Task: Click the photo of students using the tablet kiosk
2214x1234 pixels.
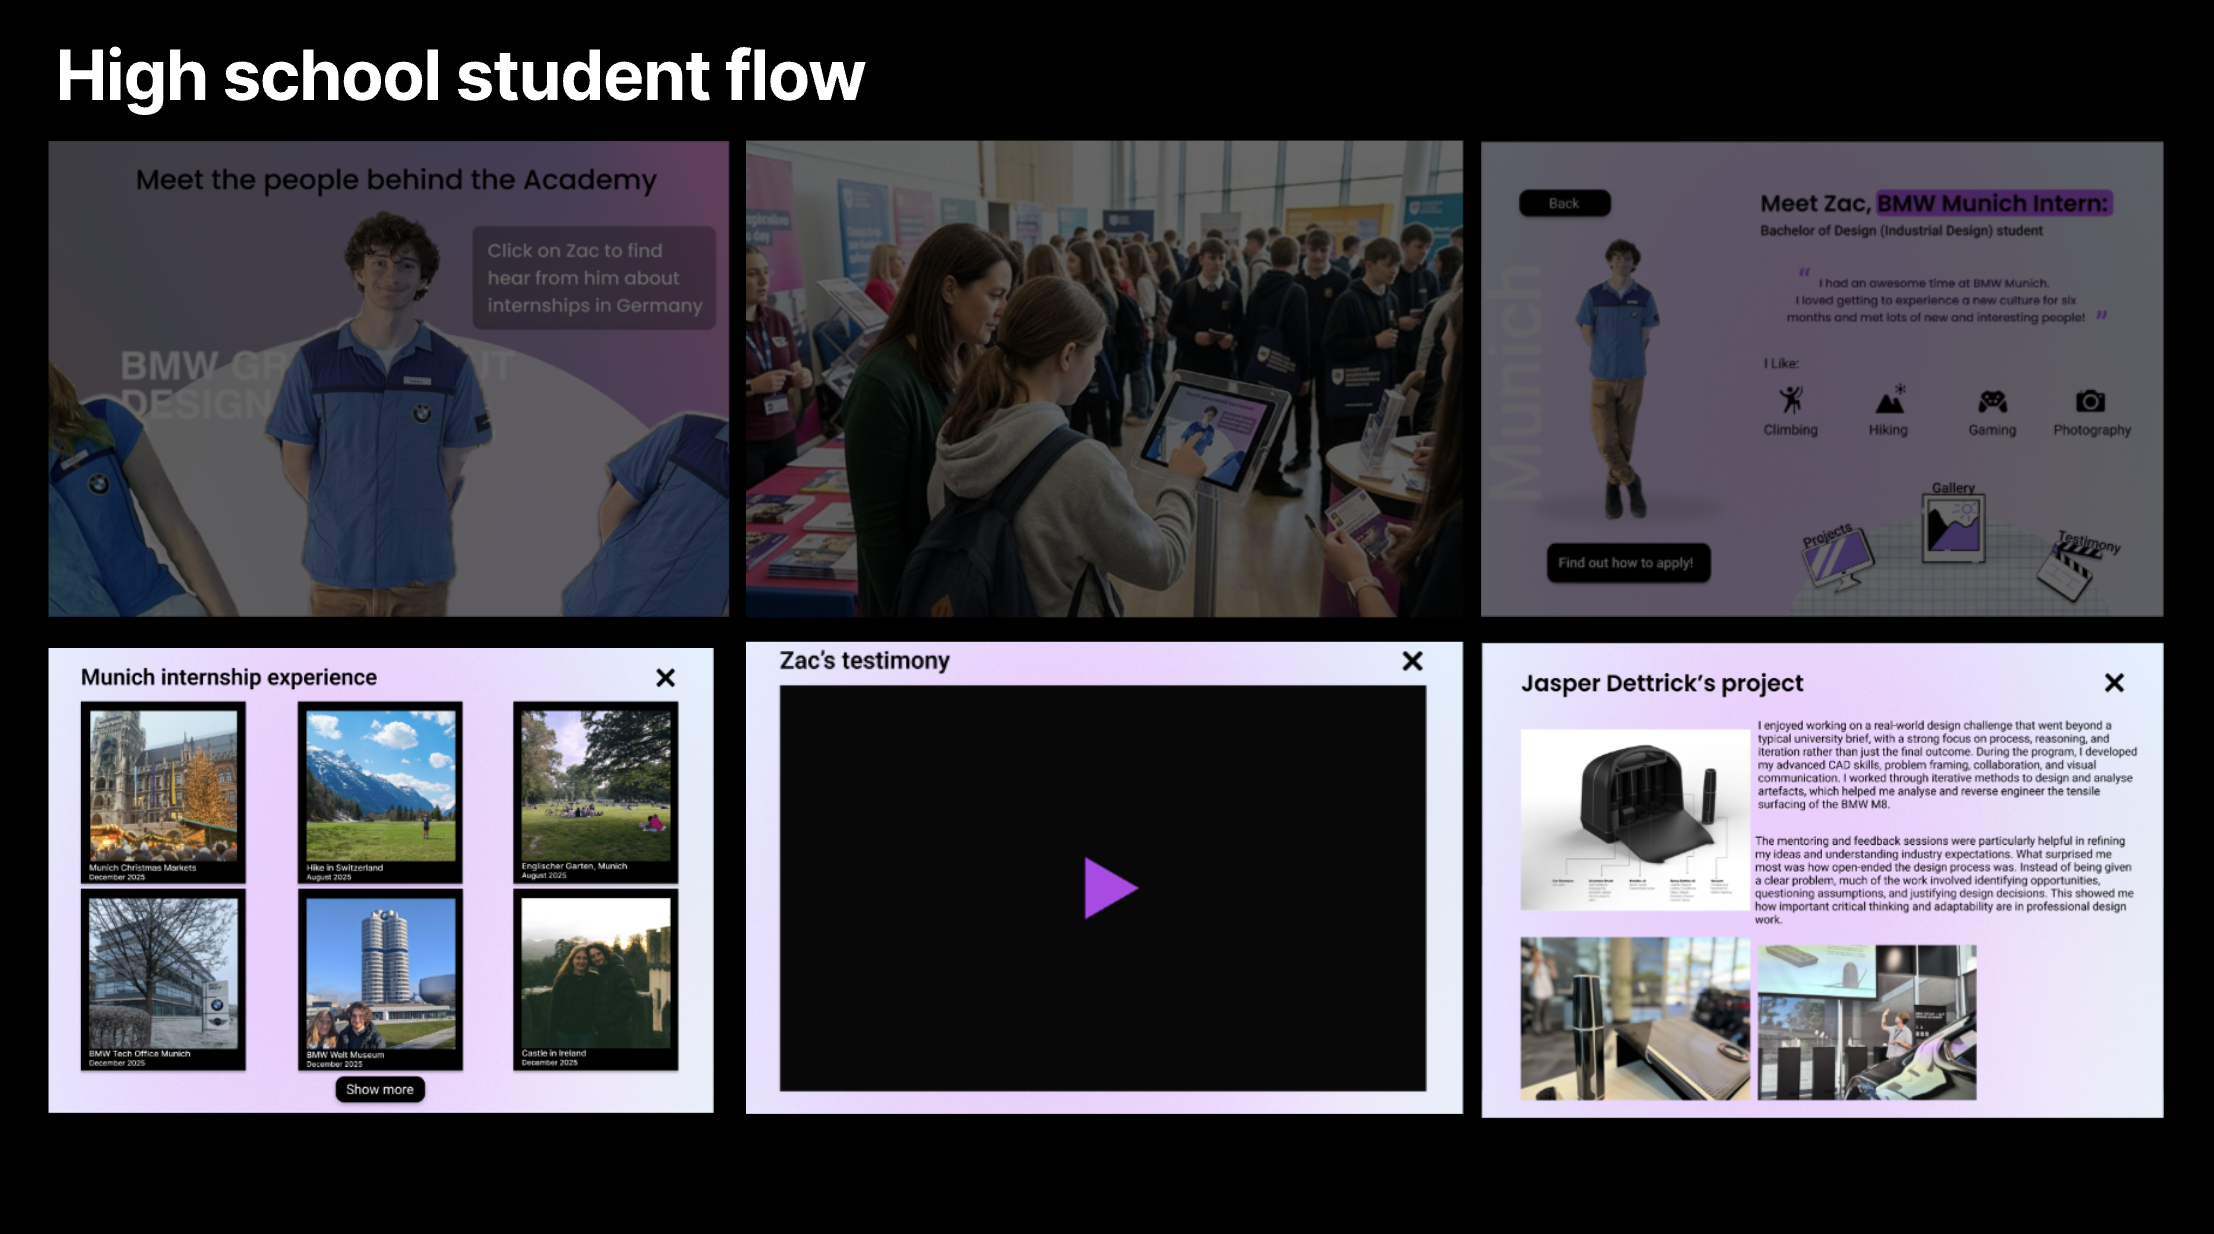Action: pos(1104,378)
